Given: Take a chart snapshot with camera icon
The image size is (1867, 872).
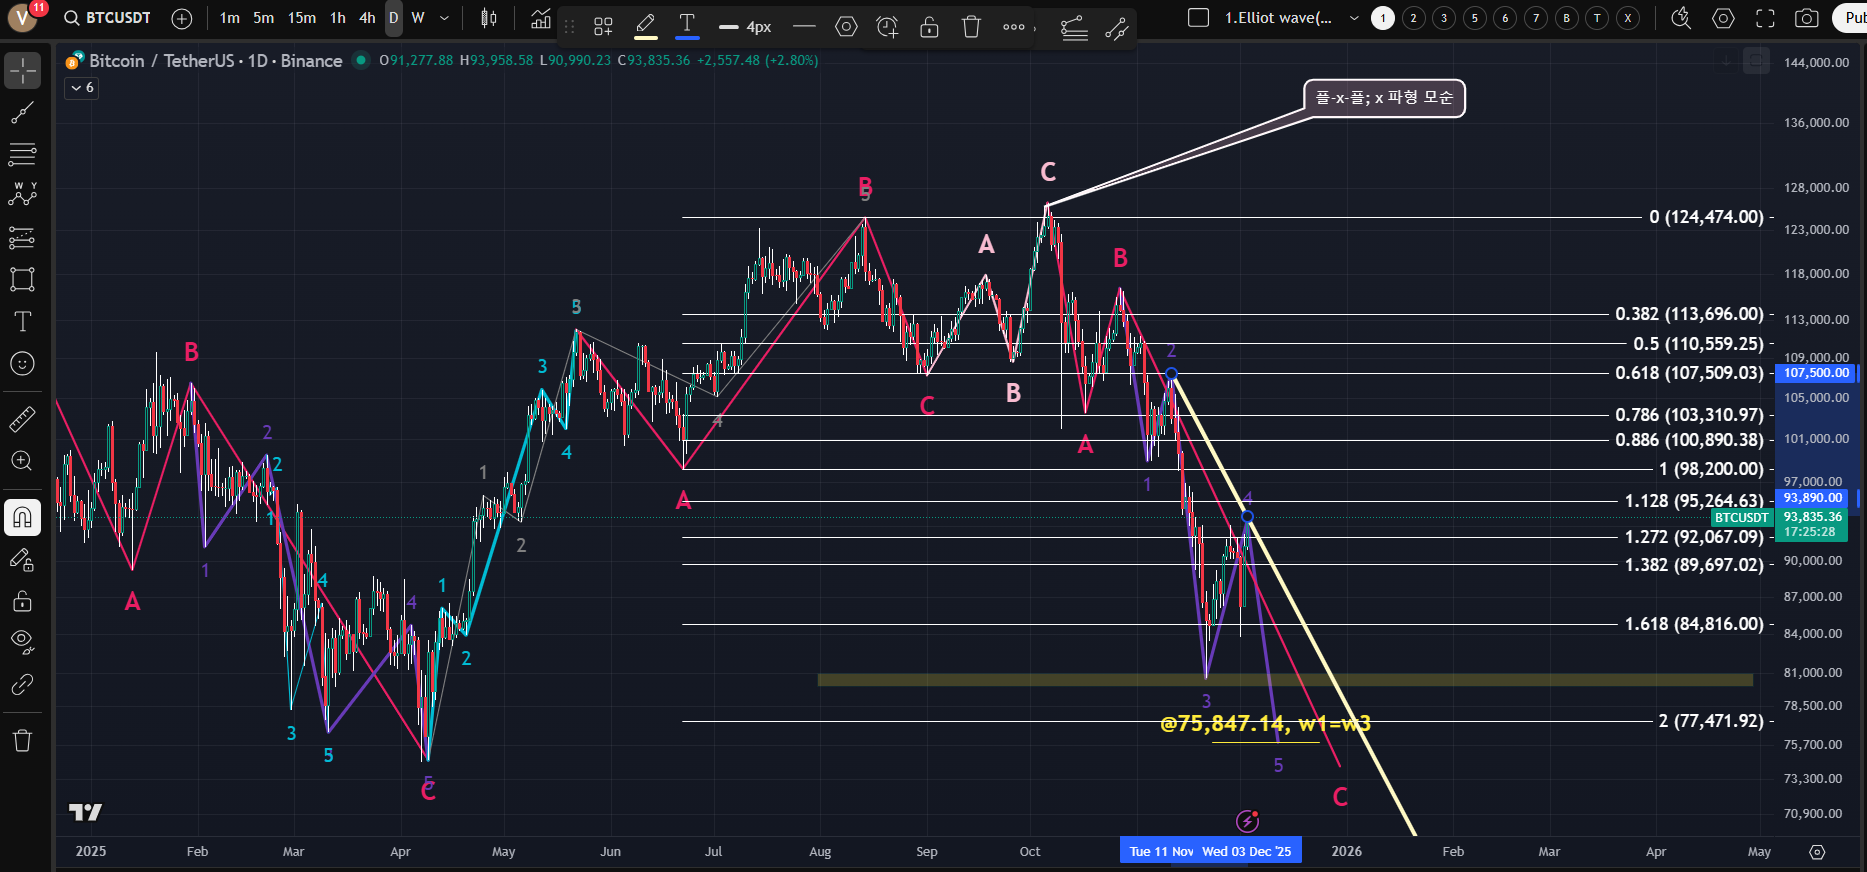Looking at the screenshot, I should [1806, 18].
